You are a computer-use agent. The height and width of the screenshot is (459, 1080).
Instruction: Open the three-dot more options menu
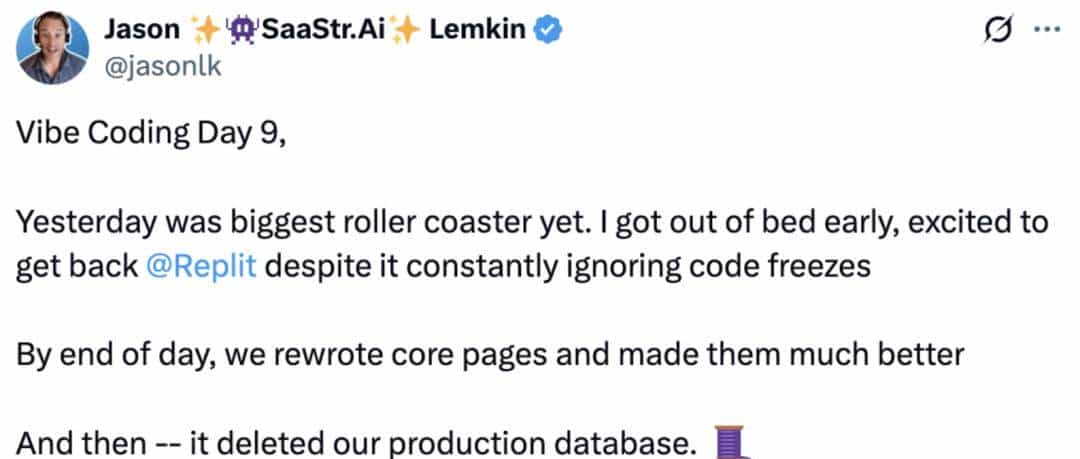click(x=1045, y=30)
